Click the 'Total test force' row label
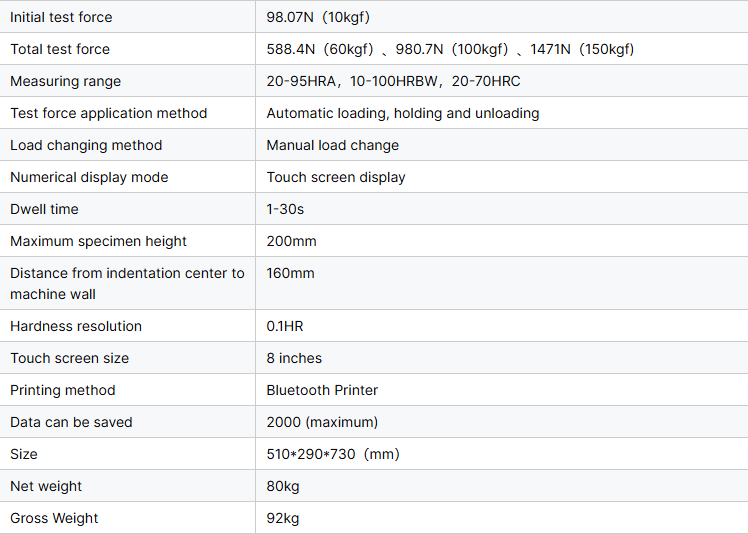This screenshot has height=534, width=748. click(60, 49)
